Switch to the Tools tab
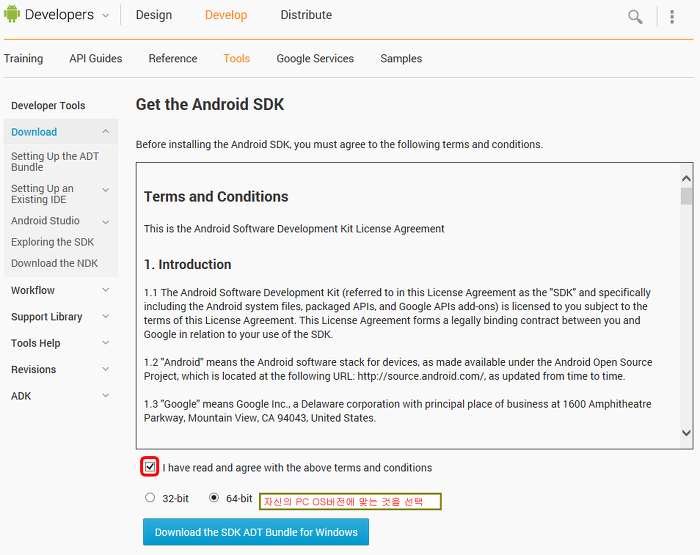Viewport: 700px width, 555px height. pos(237,58)
